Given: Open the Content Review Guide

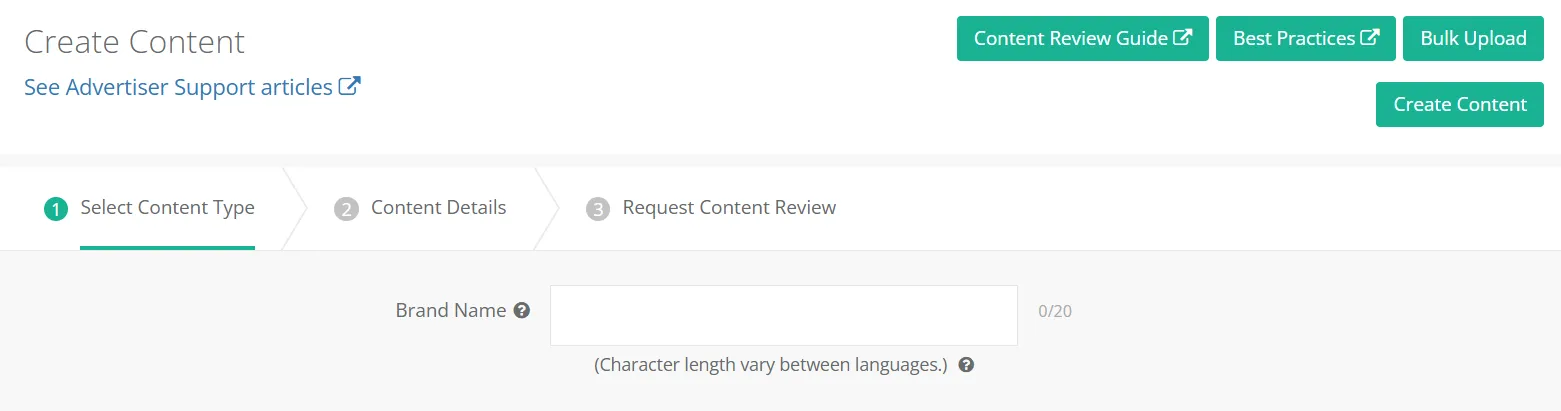Looking at the screenshot, I should point(1083,38).
